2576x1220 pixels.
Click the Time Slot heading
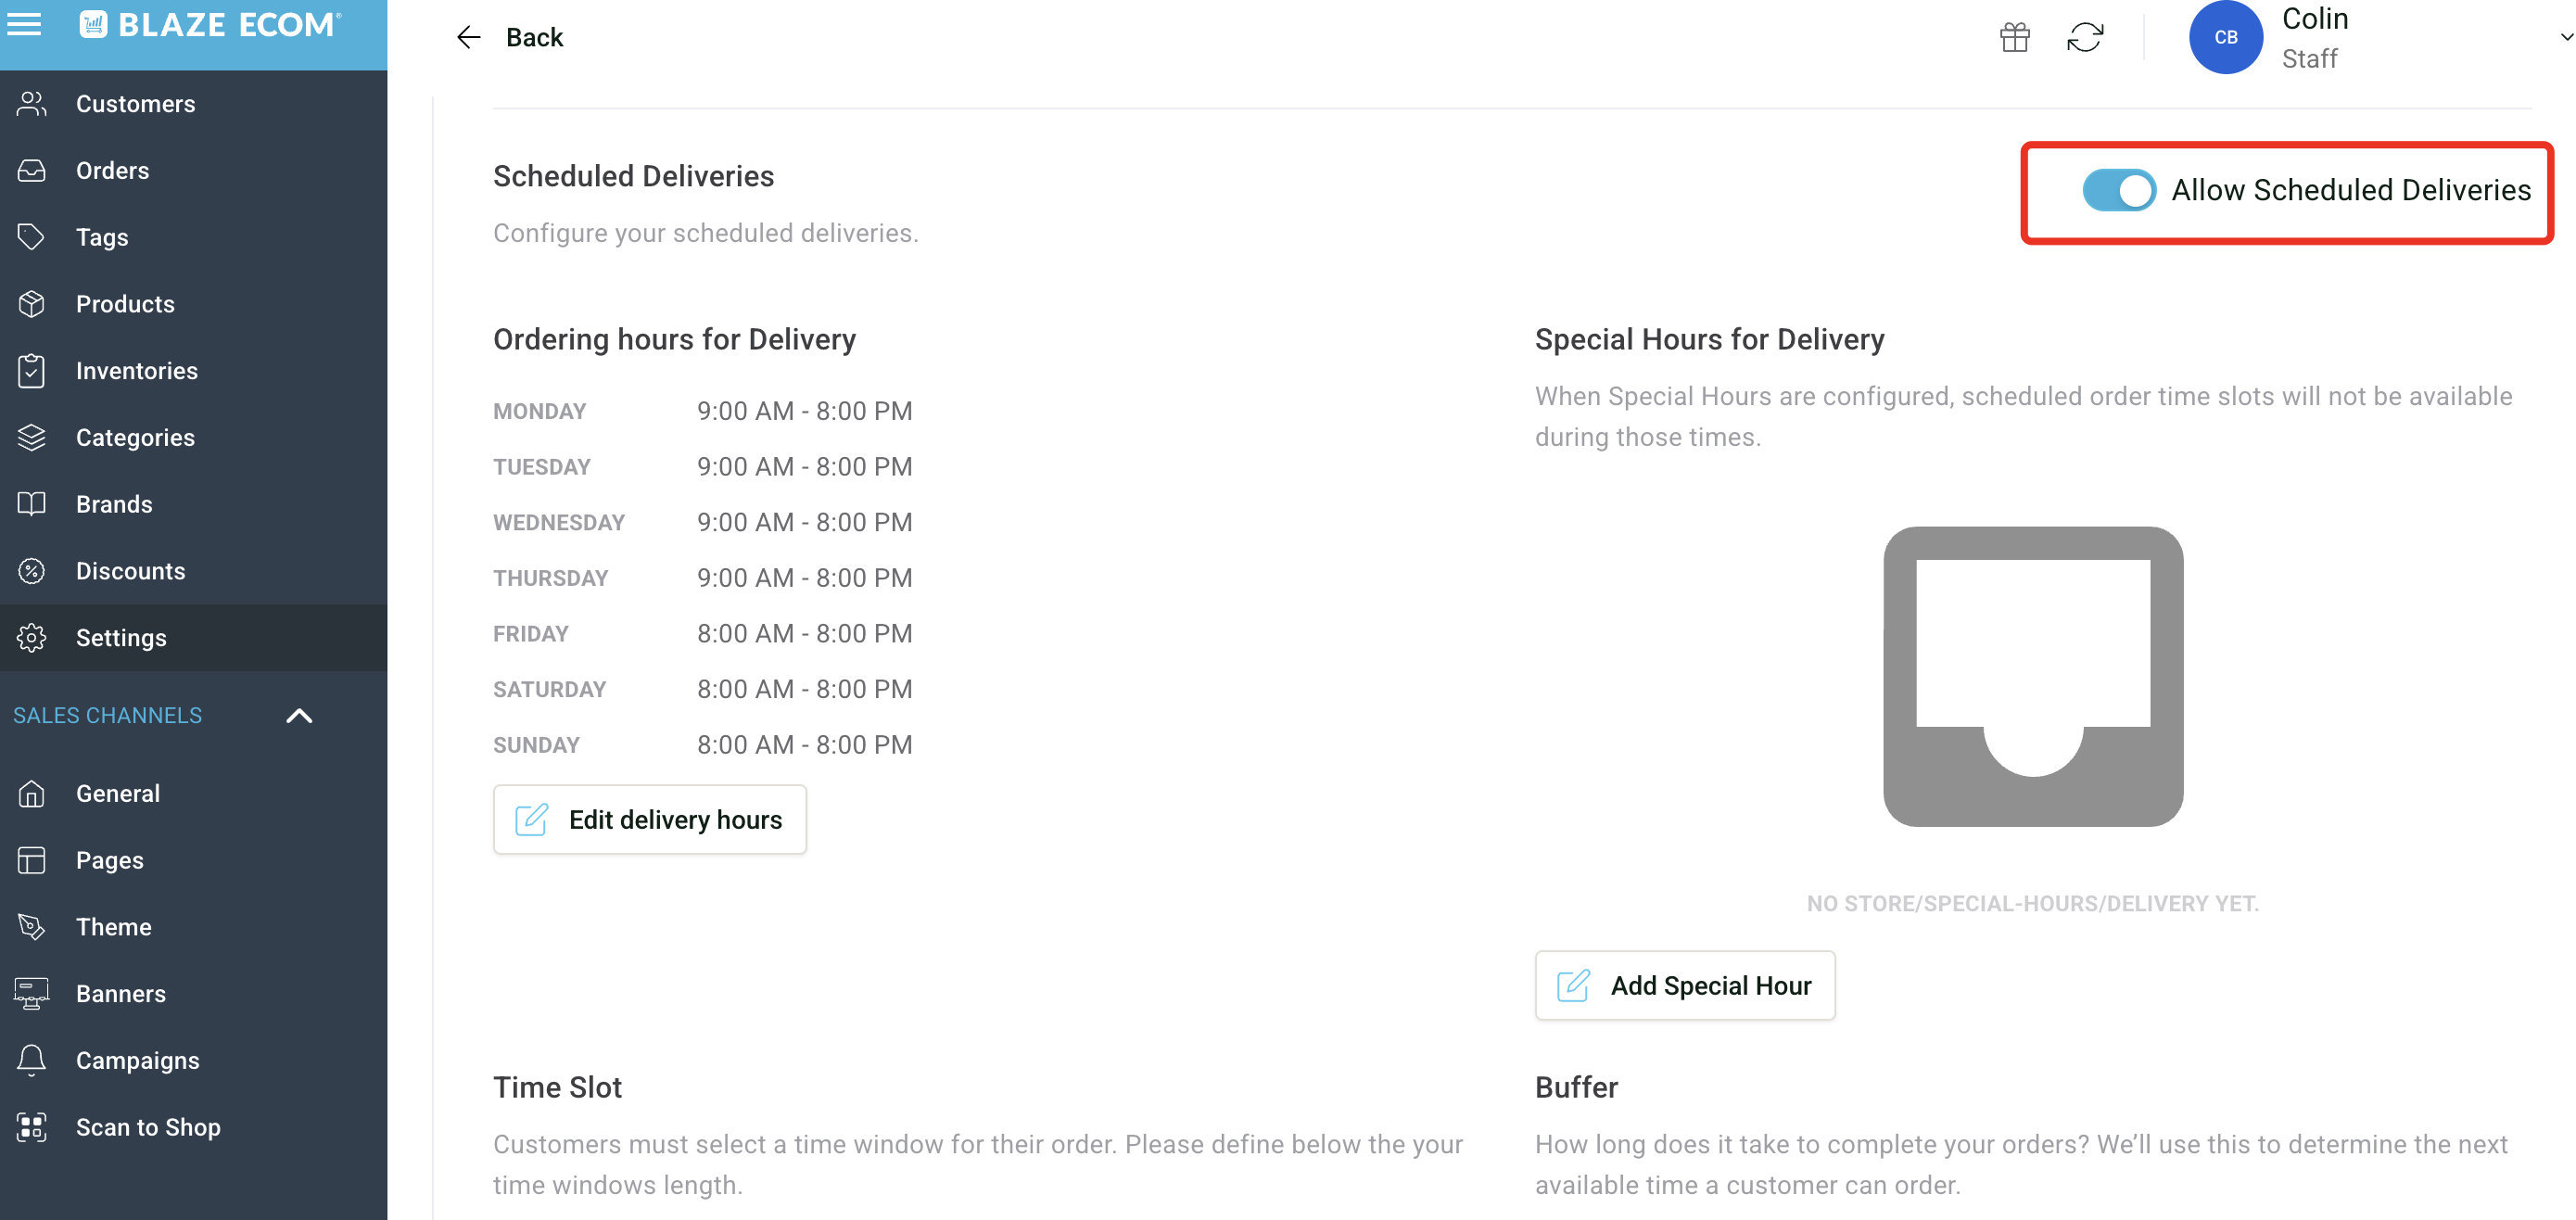pos(557,1087)
